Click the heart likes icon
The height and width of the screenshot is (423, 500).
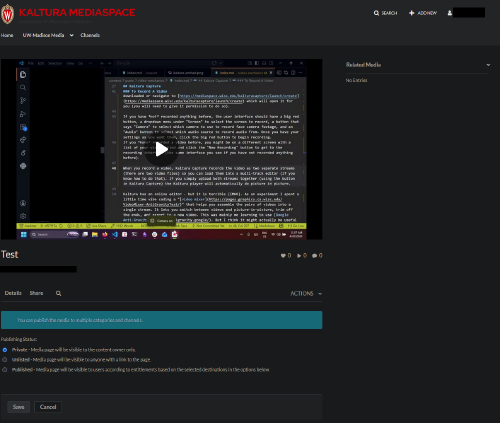tap(283, 256)
